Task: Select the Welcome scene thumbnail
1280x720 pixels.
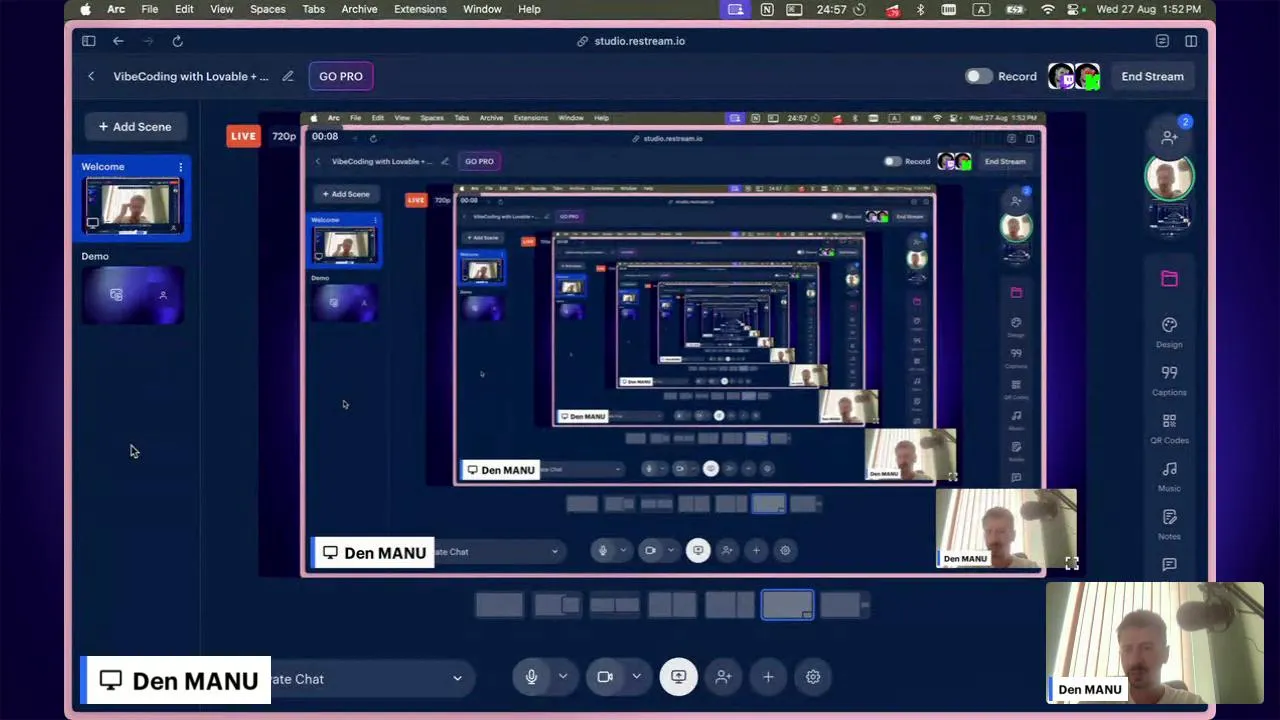Action: 133,206
